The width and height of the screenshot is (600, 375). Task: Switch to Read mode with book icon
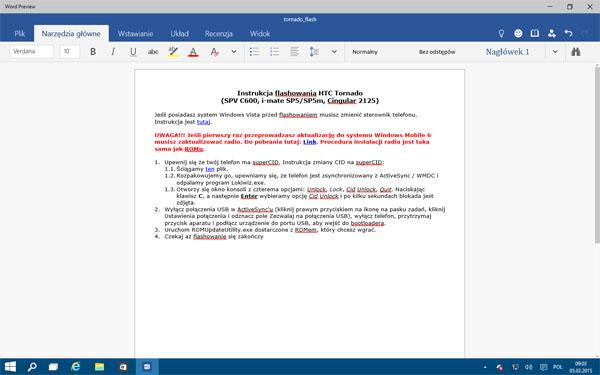[x=535, y=34]
